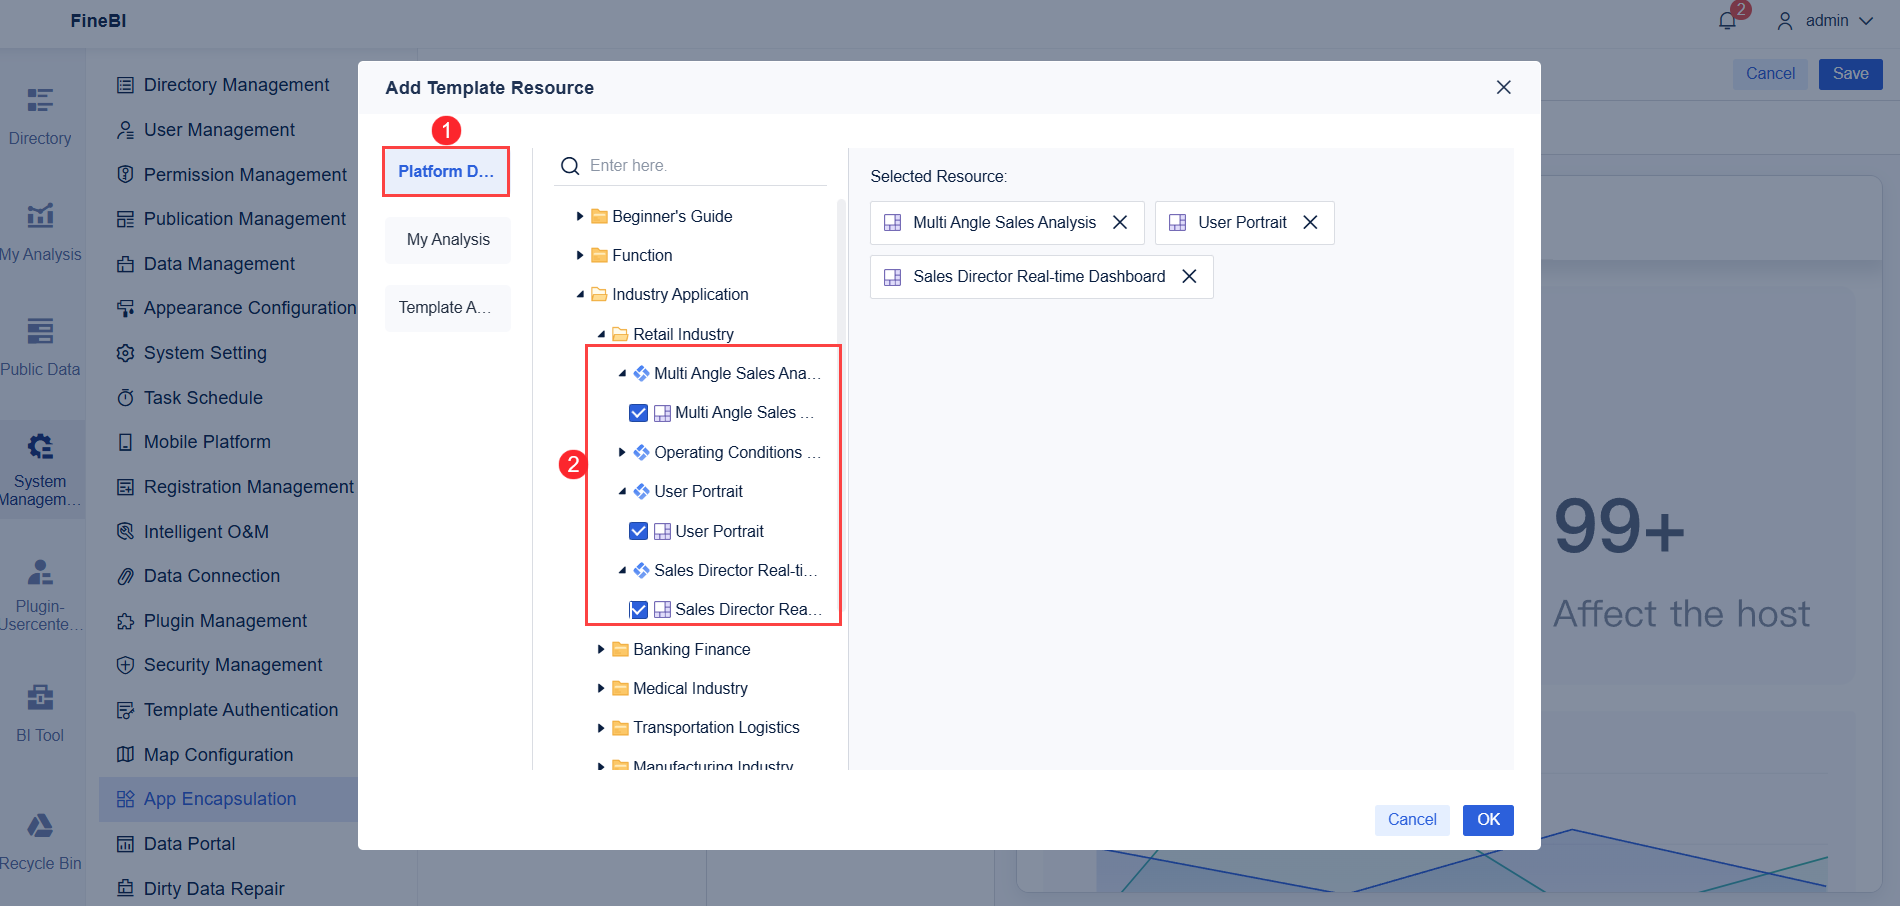
Task: Click Cancel in the dialog footer
Action: click(1412, 820)
